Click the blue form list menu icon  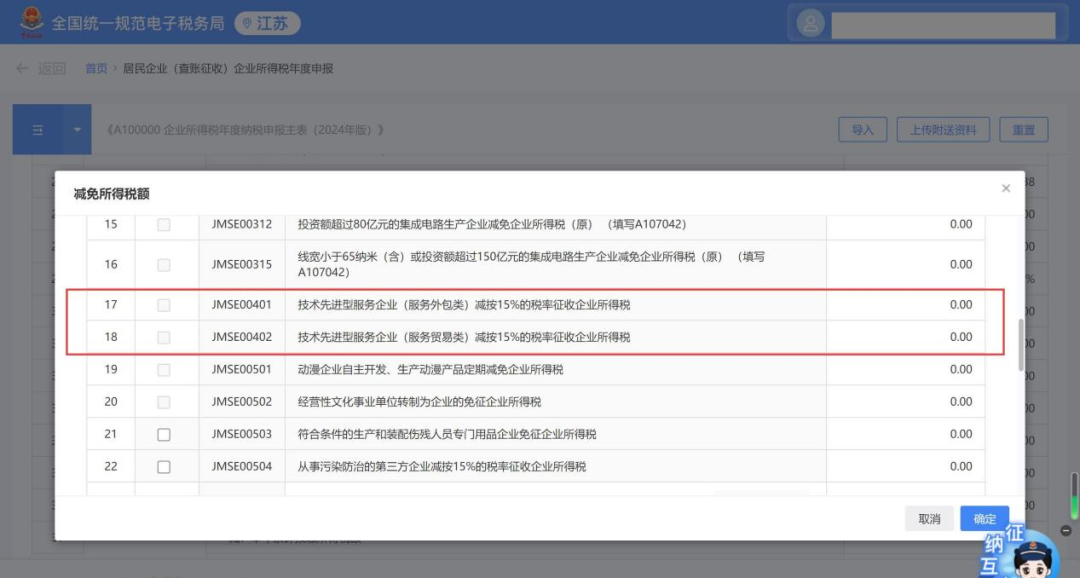click(38, 130)
